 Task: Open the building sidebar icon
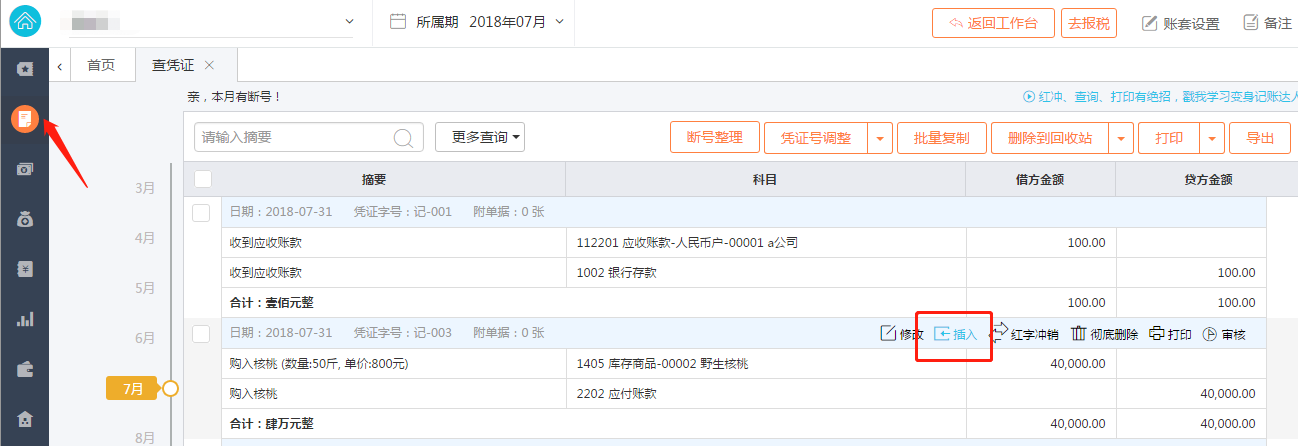pos(25,419)
